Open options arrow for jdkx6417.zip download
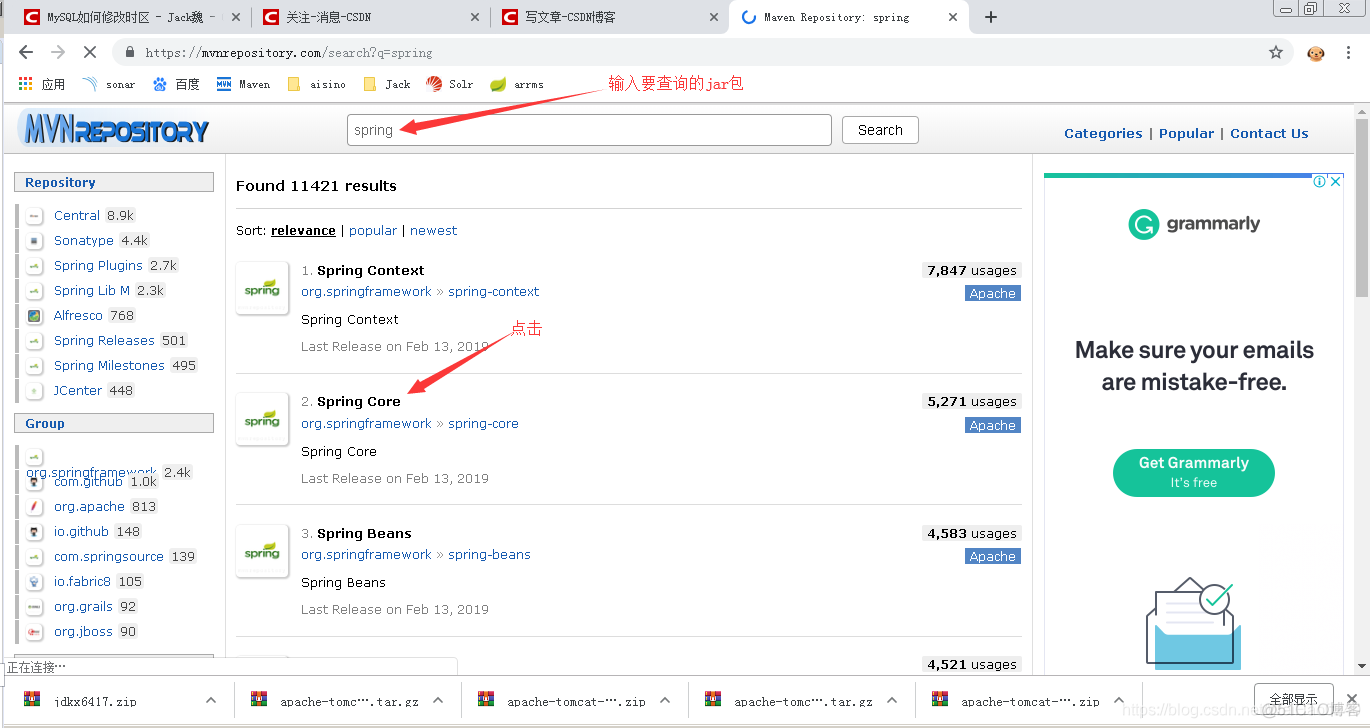This screenshot has width=1370, height=728. (211, 701)
